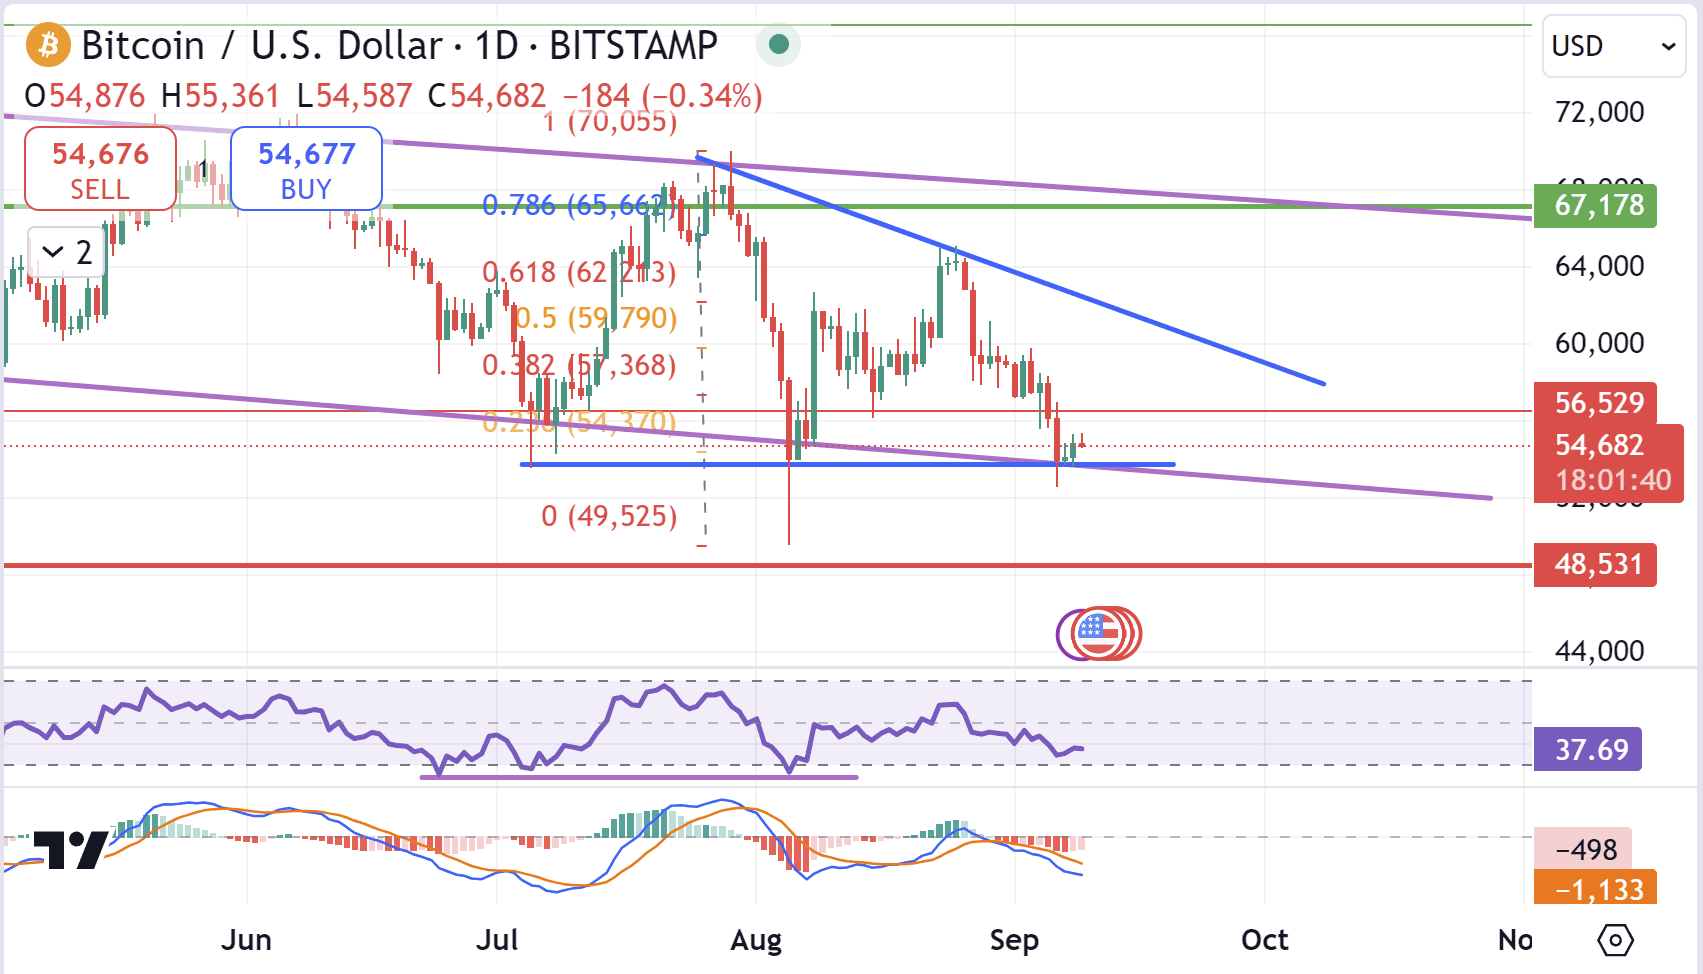Click the Aug label on time axis
Image resolution: width=1703 pixels, height=974 pixels.
(x=756, y=940)
